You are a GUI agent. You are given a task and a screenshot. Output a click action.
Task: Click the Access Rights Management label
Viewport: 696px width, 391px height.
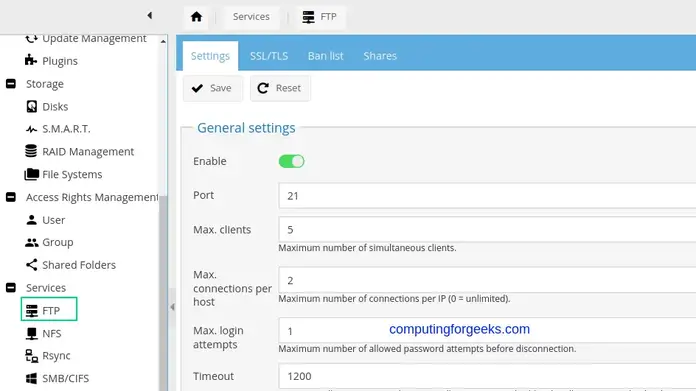point(92,197)
